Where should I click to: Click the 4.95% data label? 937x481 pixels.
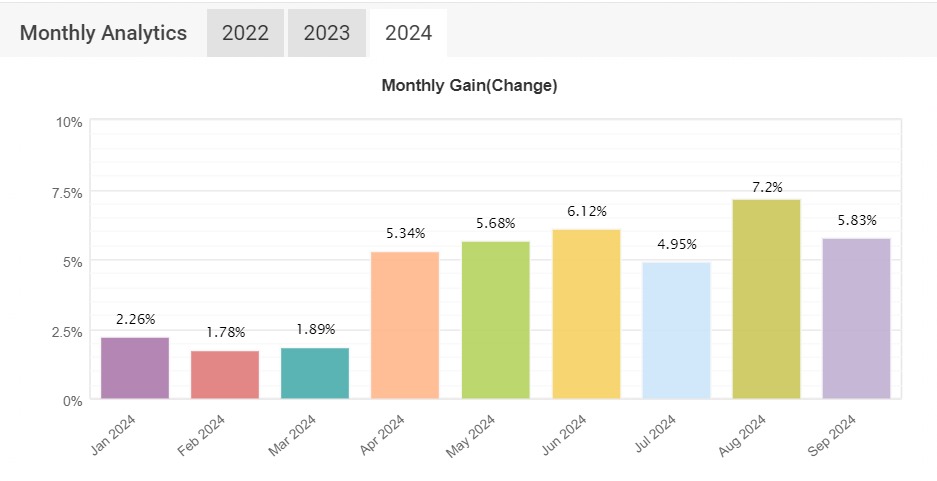click(676, 244)
